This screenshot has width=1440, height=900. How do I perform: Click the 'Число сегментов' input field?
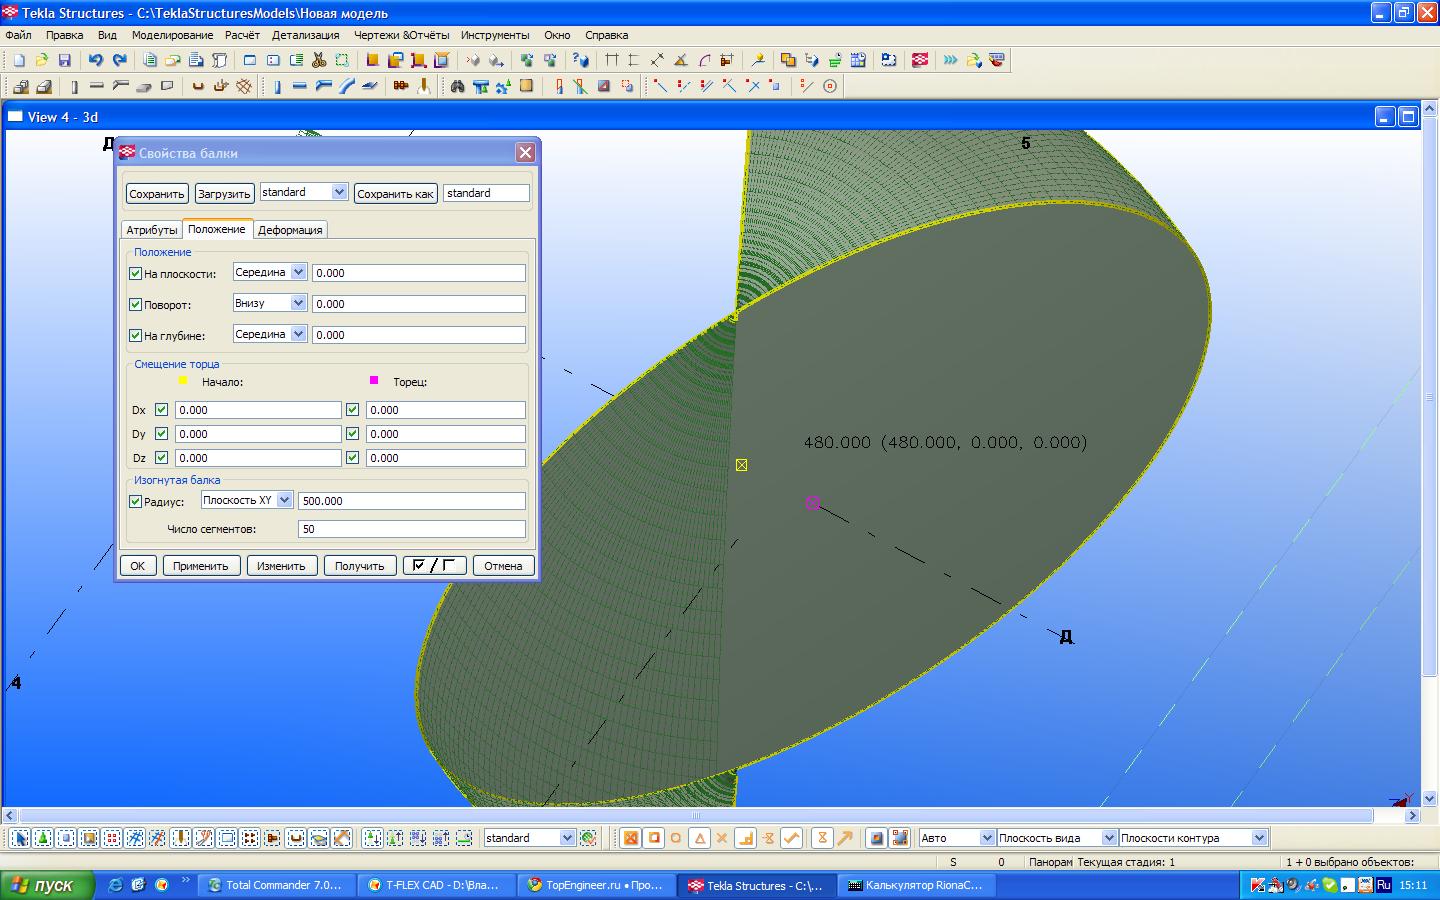411,529
